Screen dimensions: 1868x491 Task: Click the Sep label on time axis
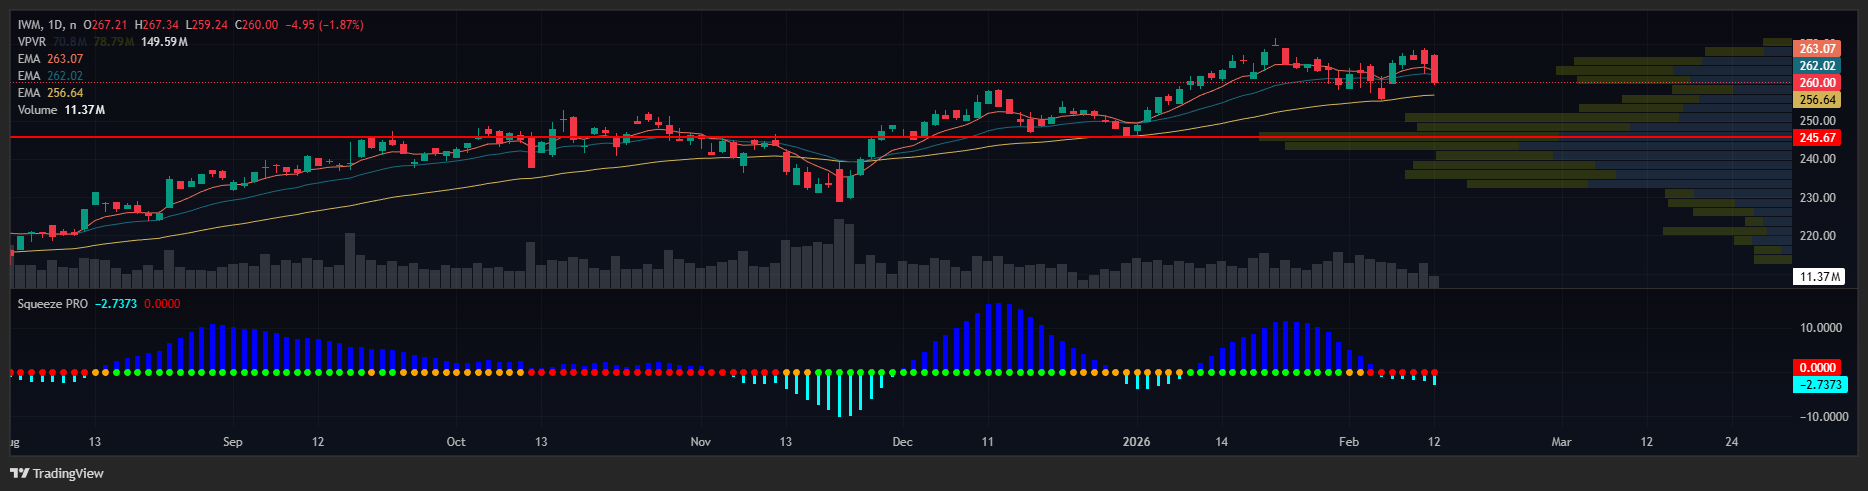233,442
